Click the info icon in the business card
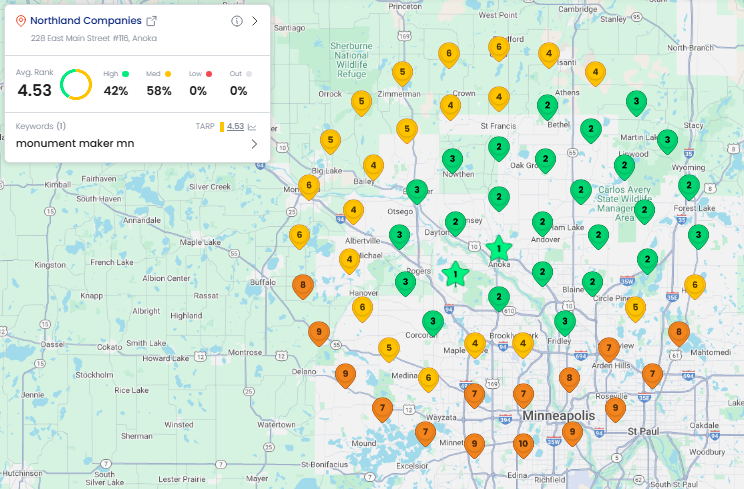Viewport: 744px width, 489px height. pyautogui.click(x=237, y=21)
